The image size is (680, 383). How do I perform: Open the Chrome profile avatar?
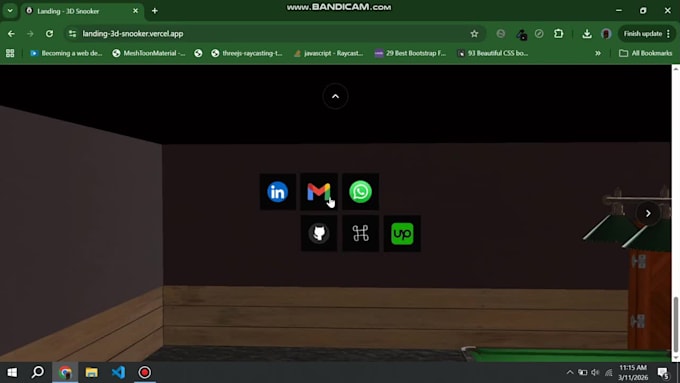(x=606, y=33)
